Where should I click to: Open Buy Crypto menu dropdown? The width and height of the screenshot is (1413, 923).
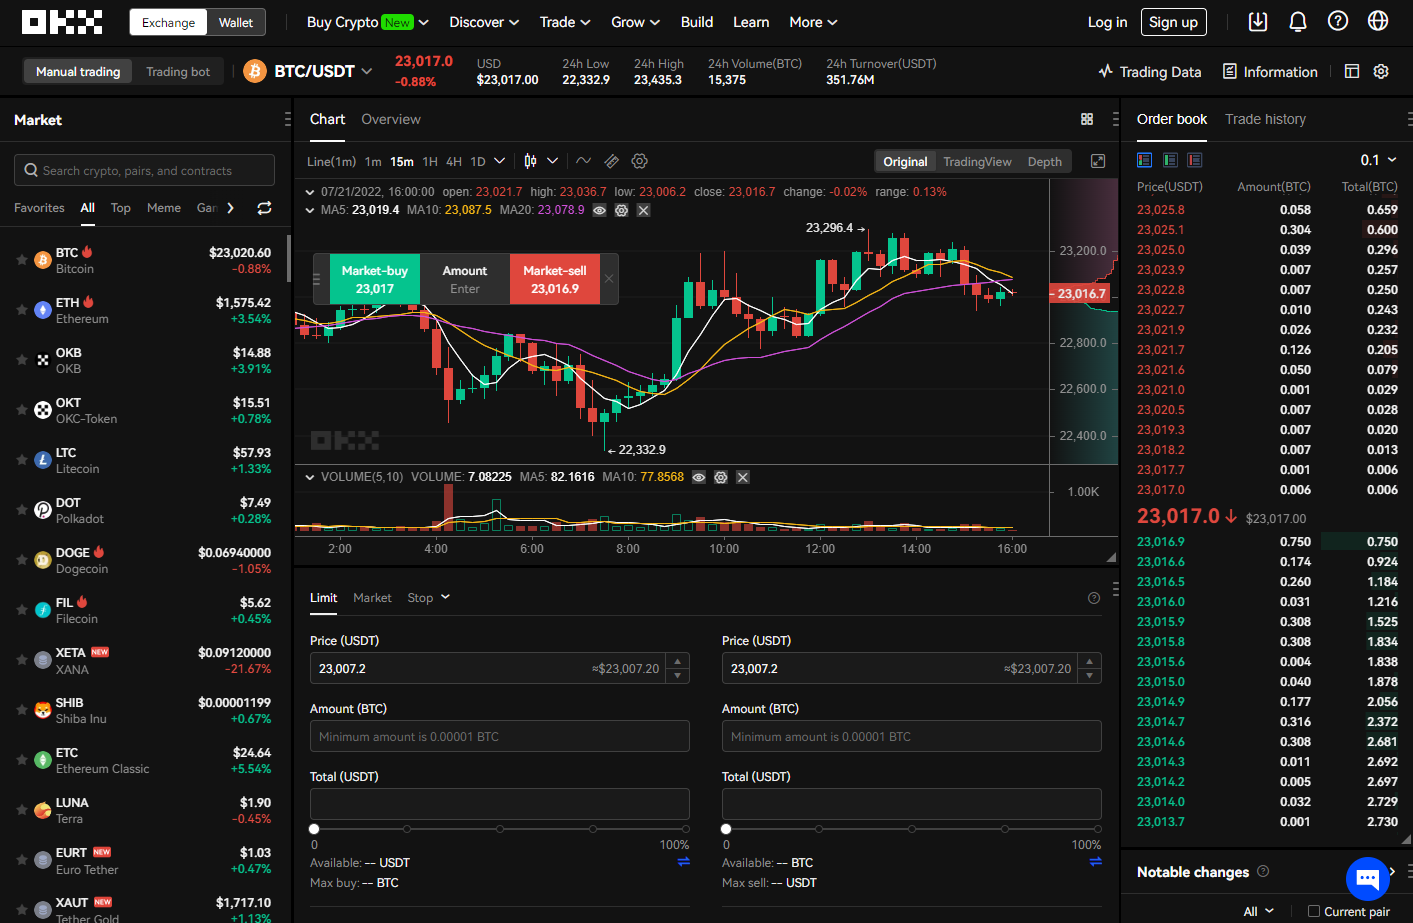(367, 22)
